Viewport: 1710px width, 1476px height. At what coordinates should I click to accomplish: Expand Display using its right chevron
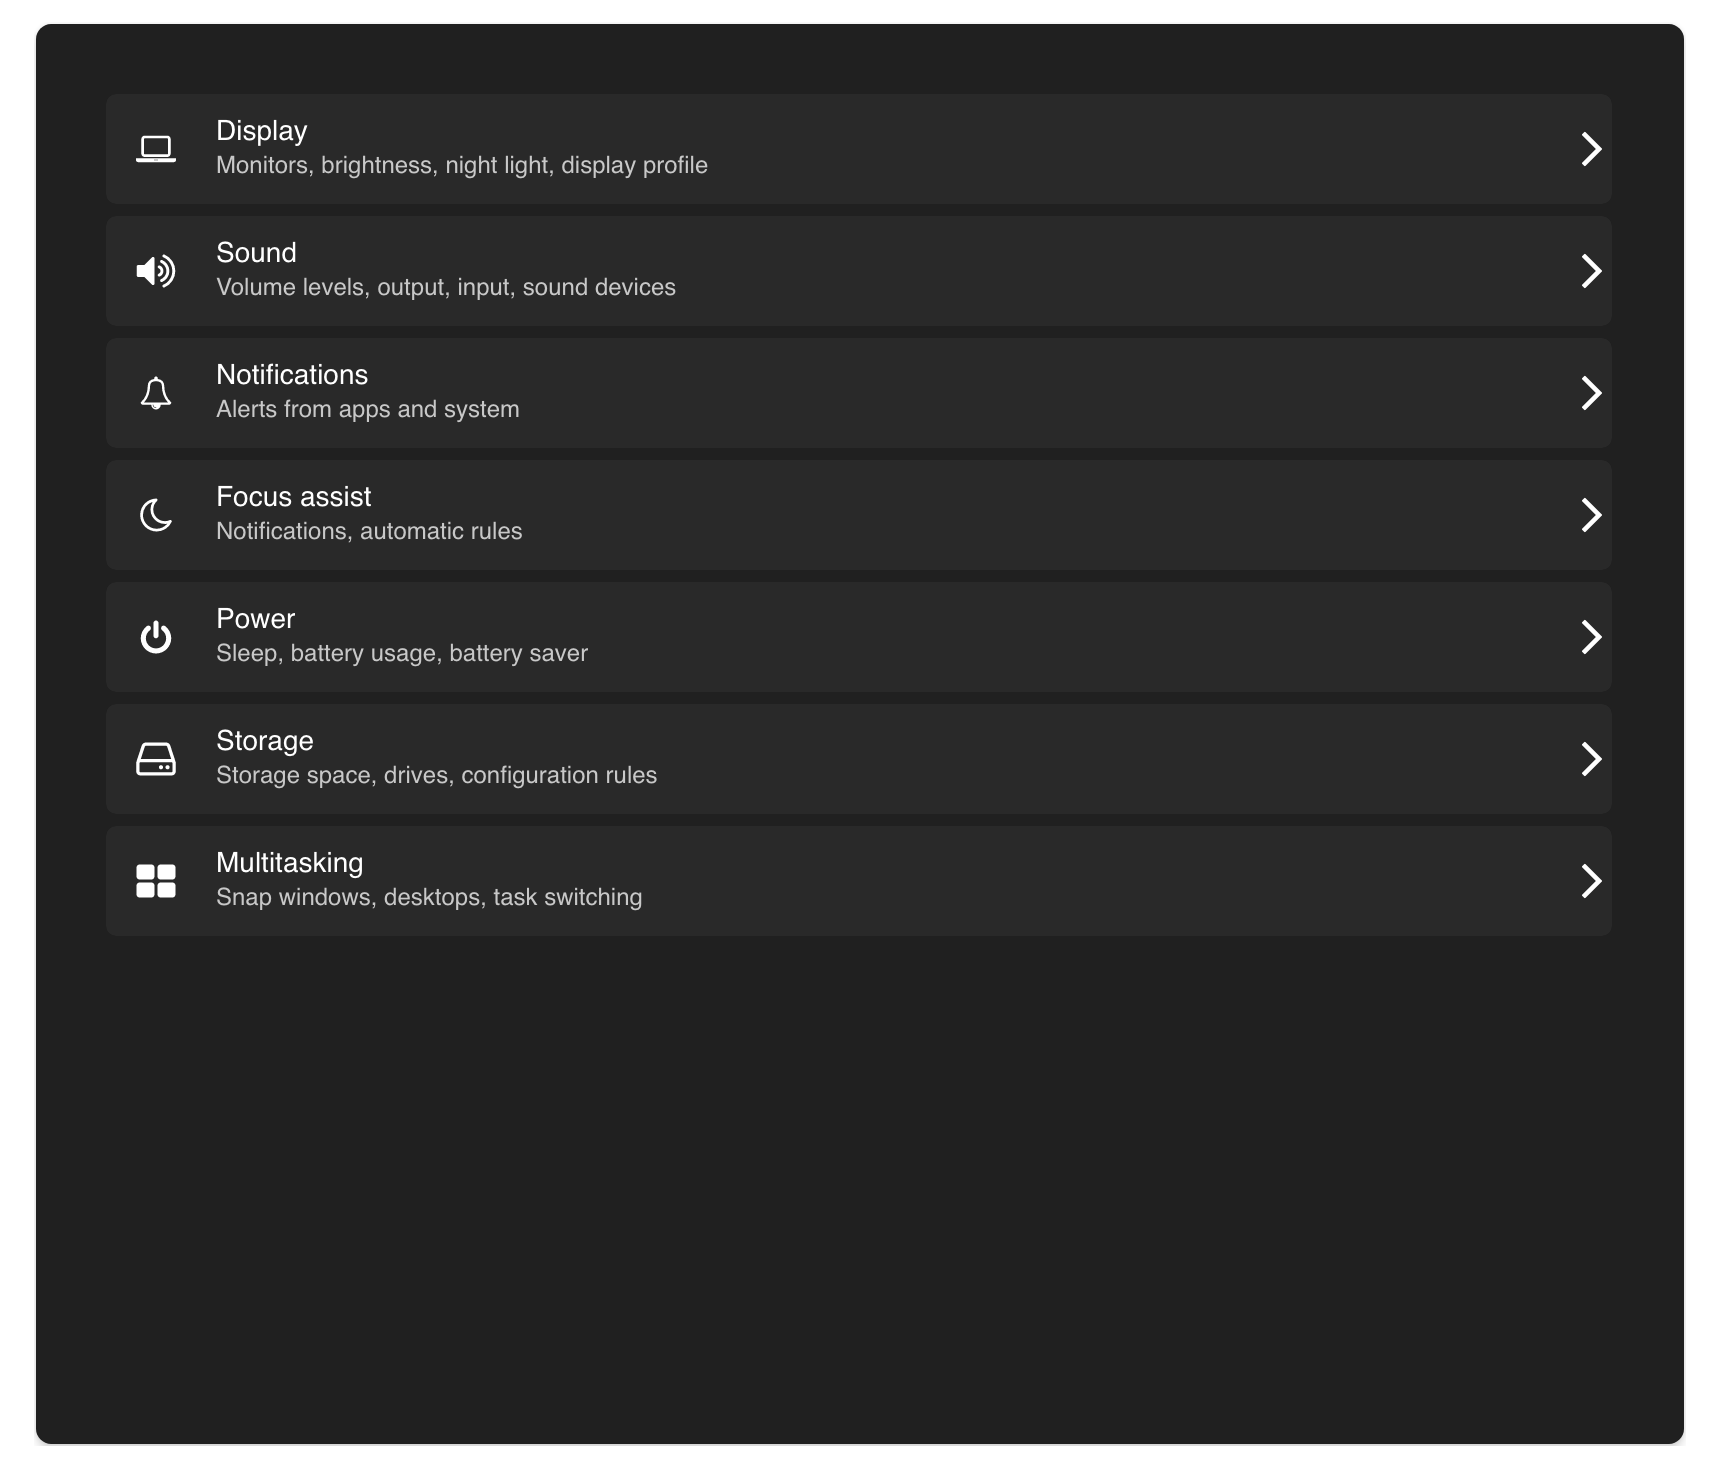coord(1590,149)
